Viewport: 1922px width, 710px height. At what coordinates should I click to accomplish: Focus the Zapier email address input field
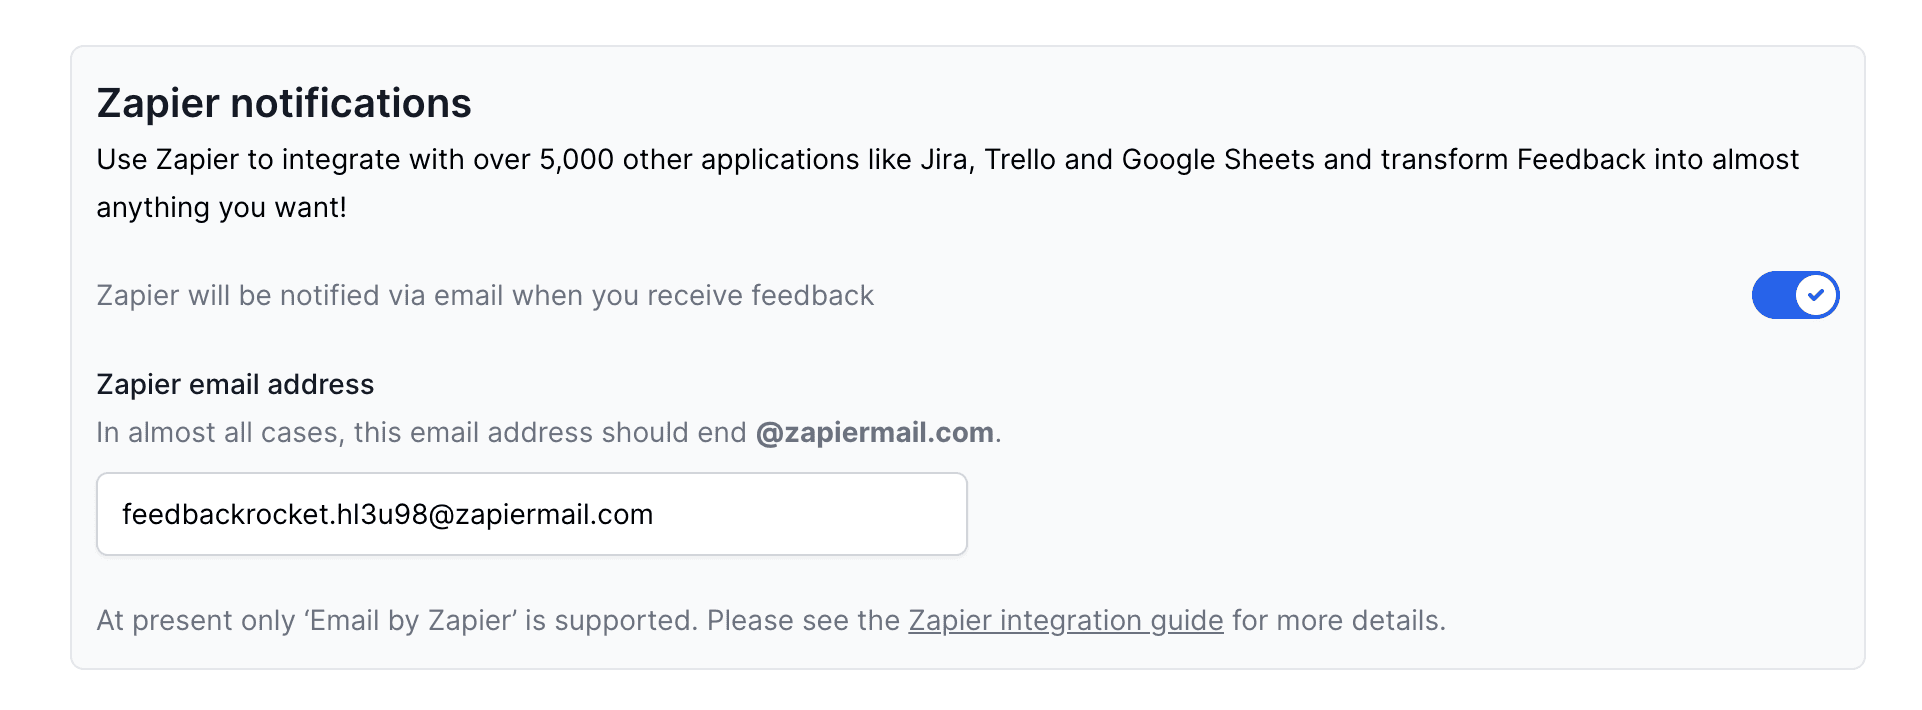pyautogui.click(x=531, y=514)
